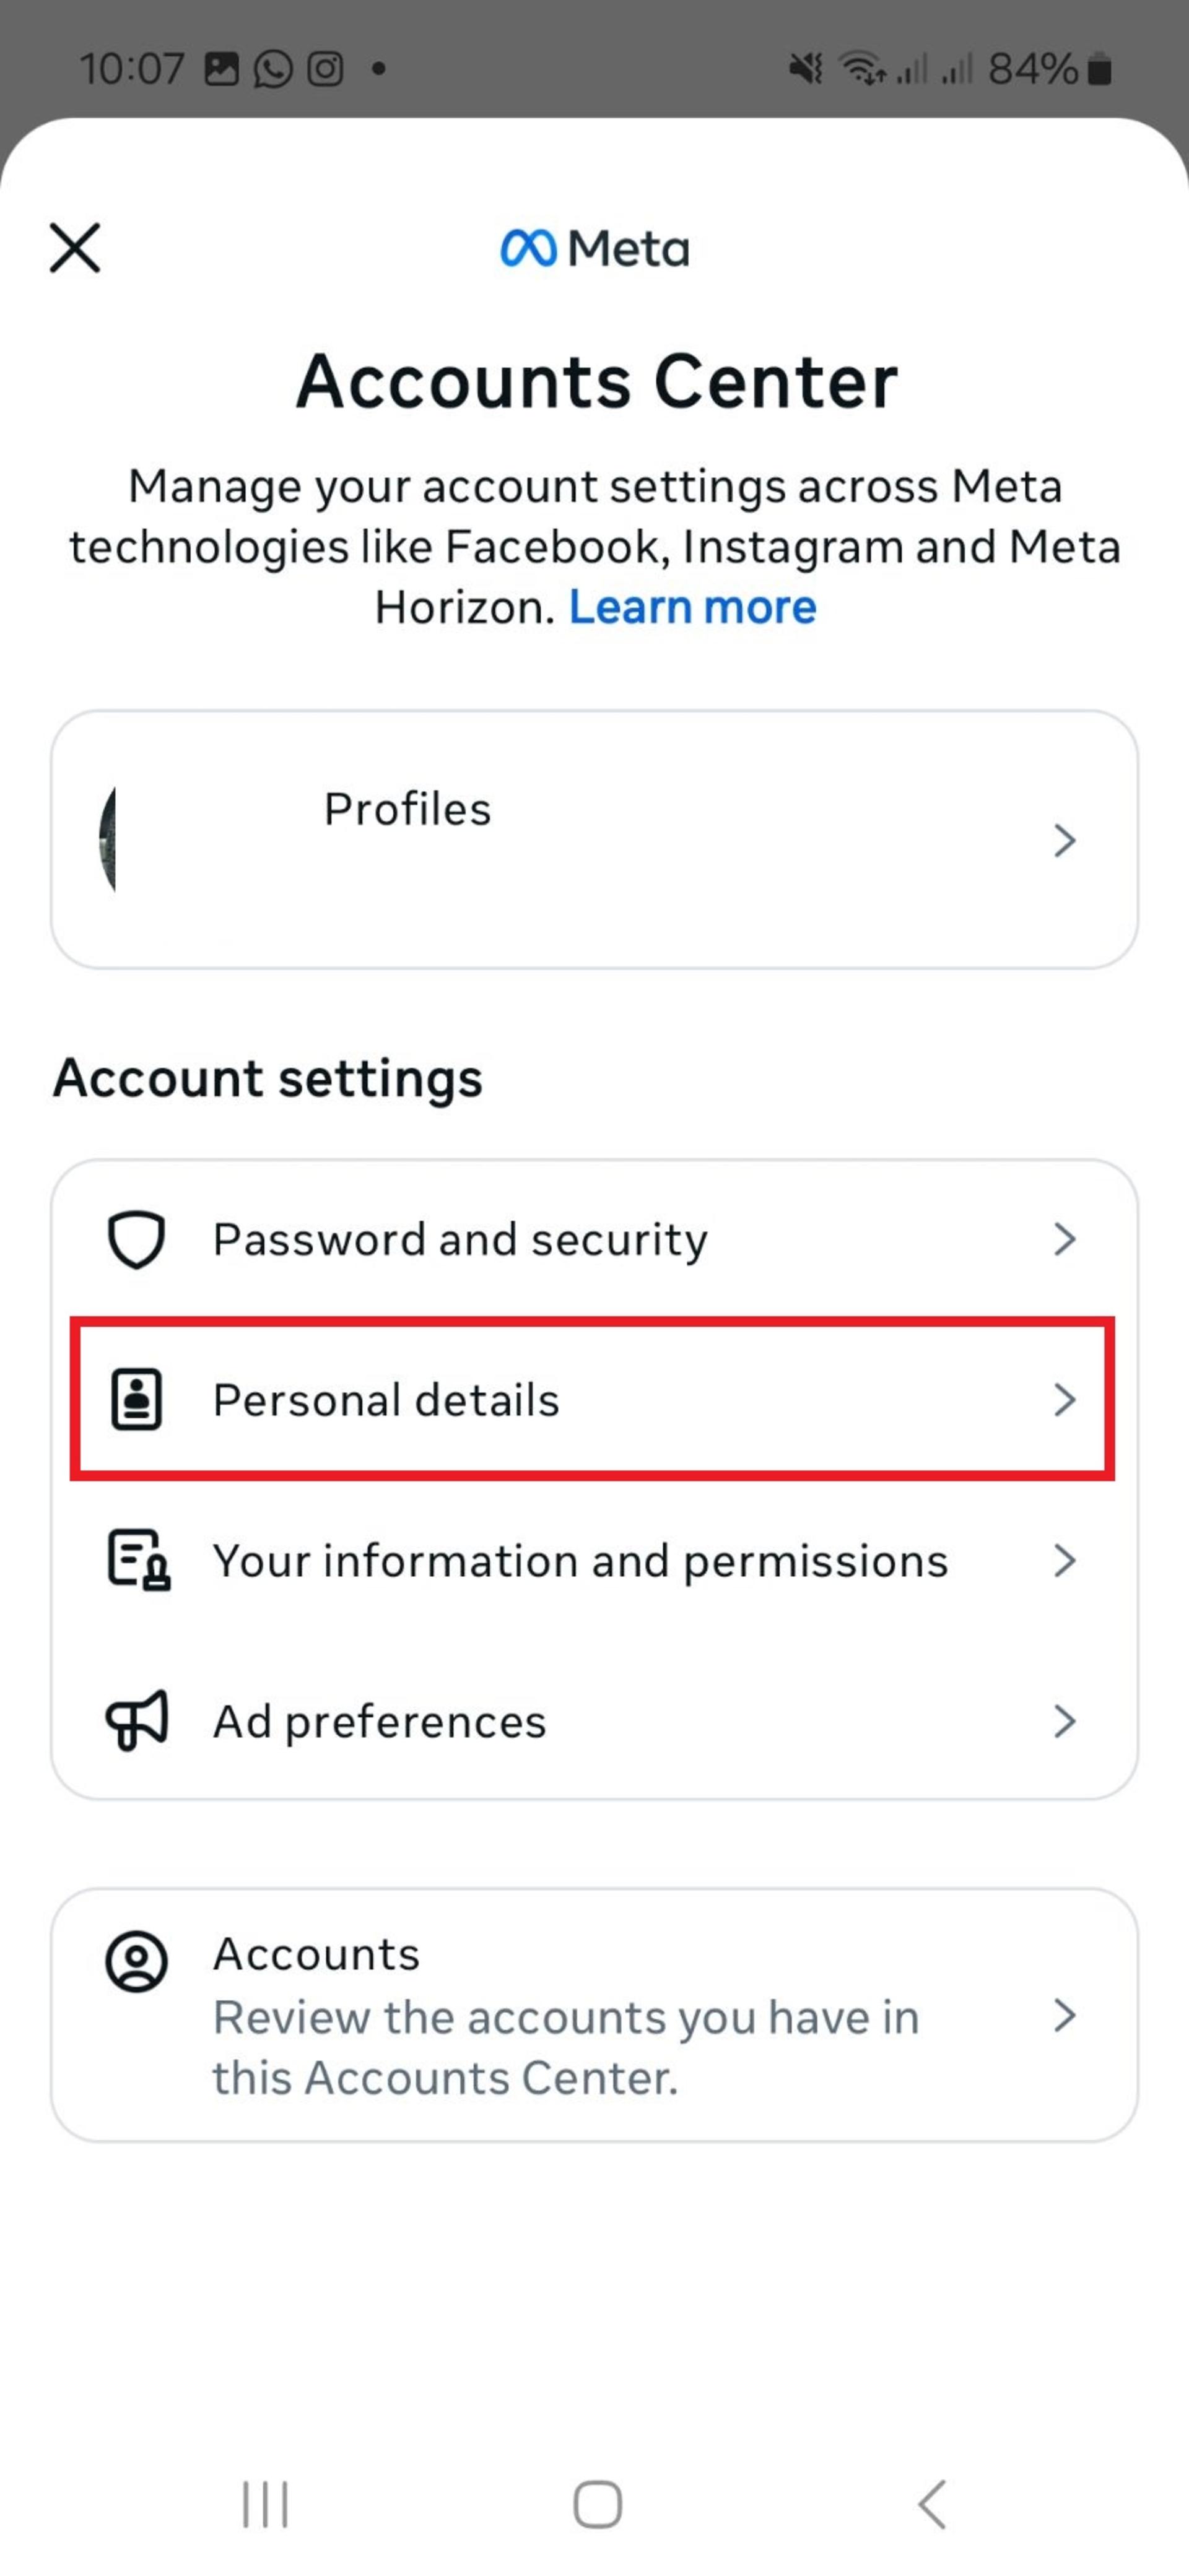Tap the ID card icon for Personal details

coord(136,1399)
